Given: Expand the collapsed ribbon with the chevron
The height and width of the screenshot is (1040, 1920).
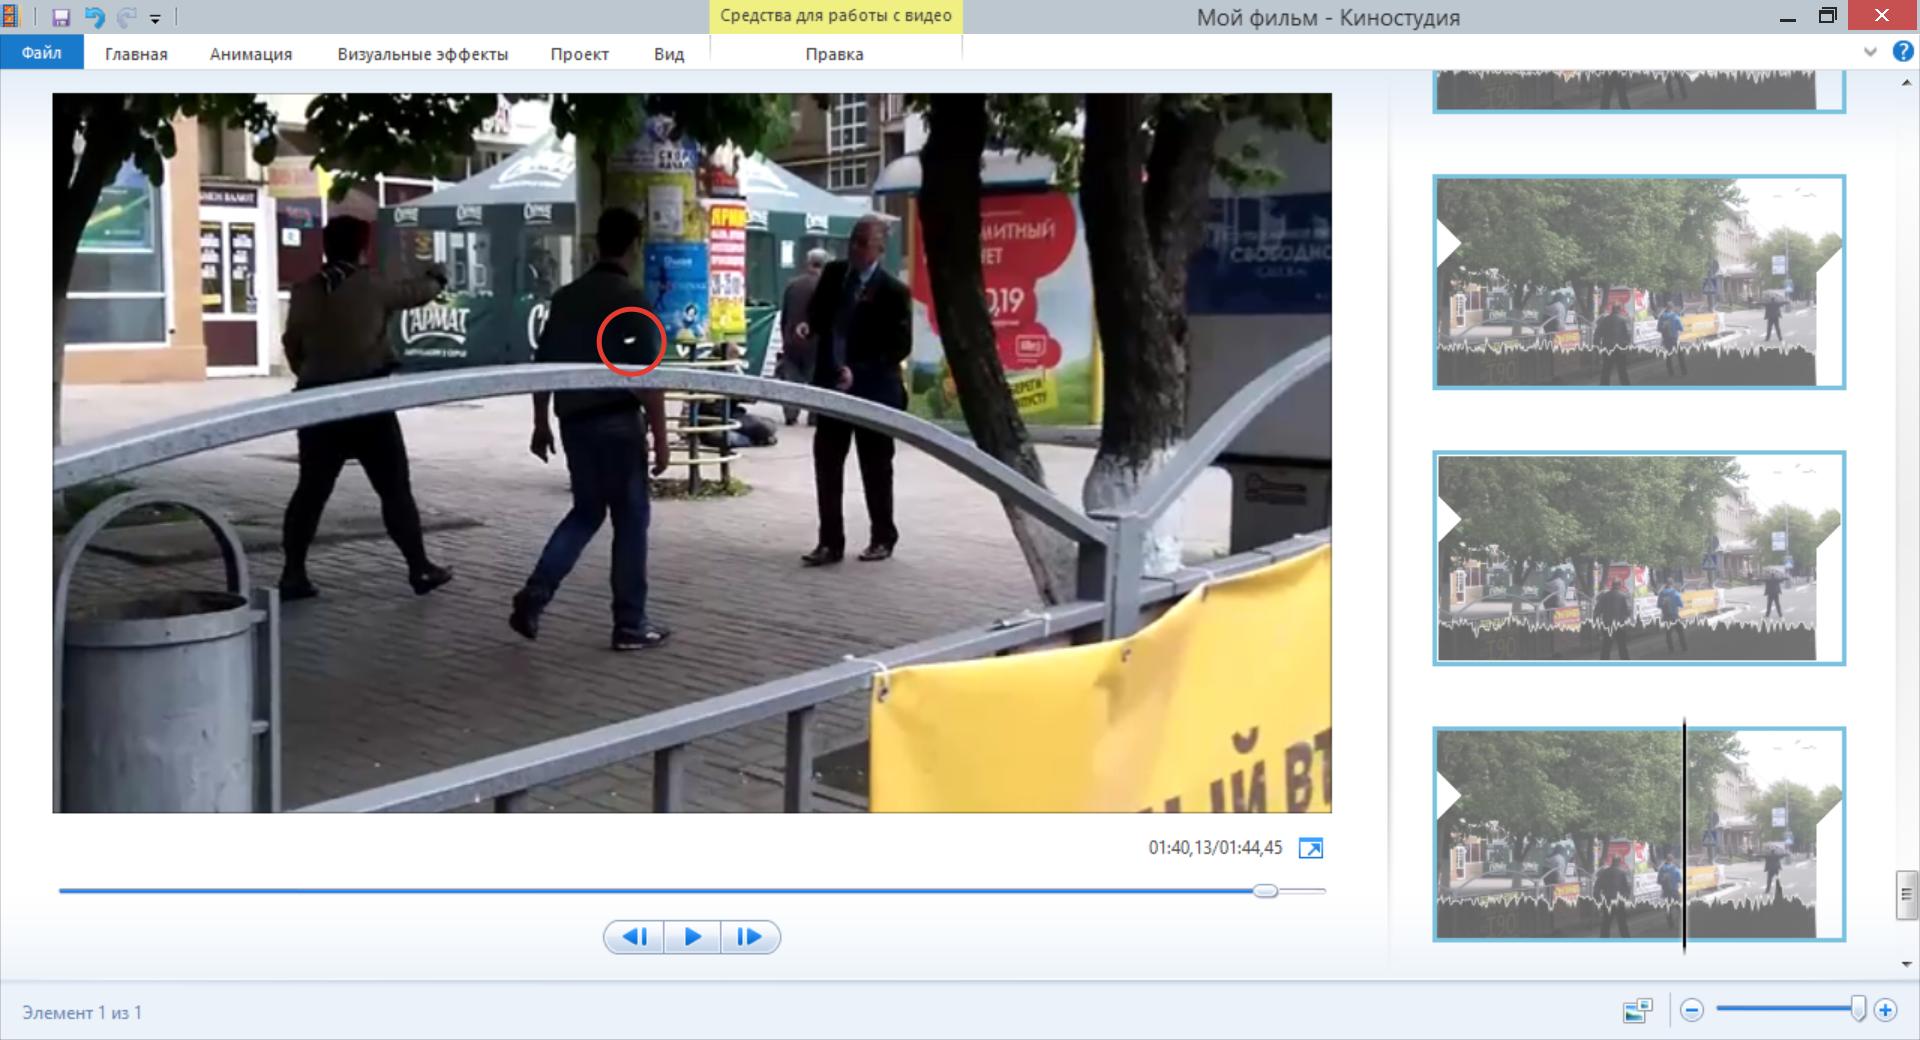Looking at the screenshot, I should coord(1870,52).
